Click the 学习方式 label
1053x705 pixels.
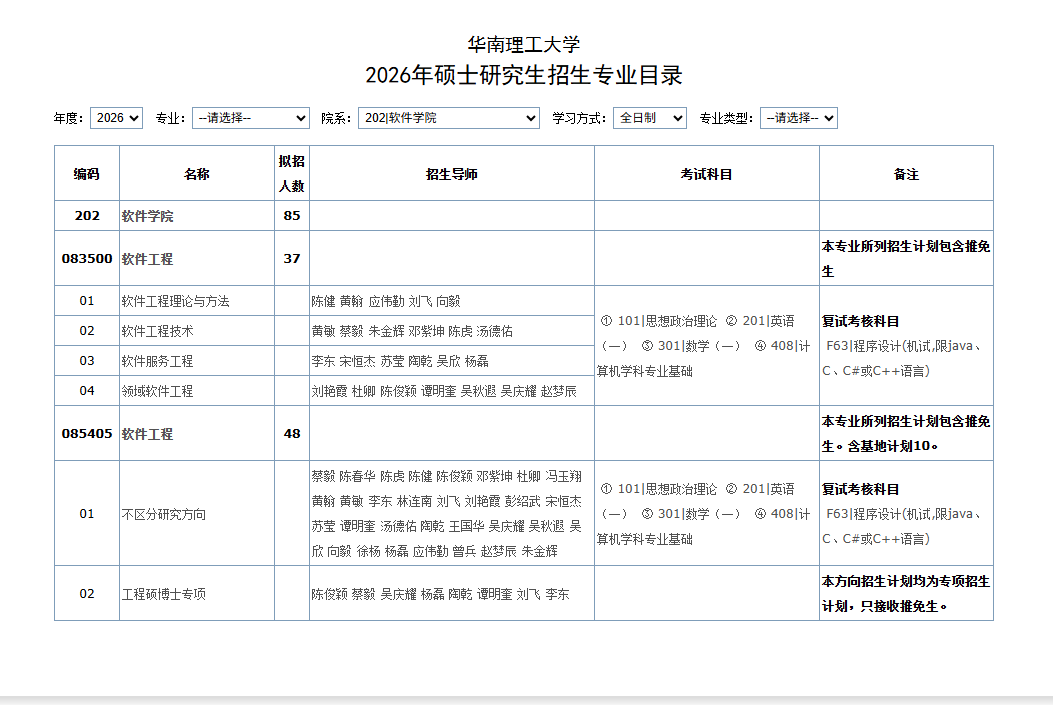pos(579,118)
